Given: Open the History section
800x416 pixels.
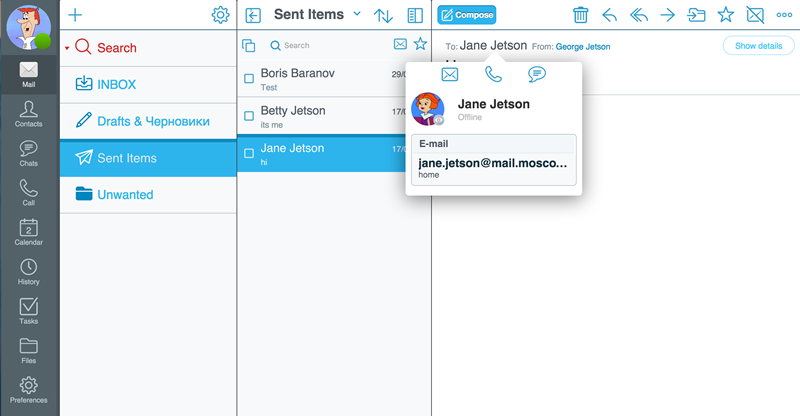Looking at the screenshot, I should 29,272.
